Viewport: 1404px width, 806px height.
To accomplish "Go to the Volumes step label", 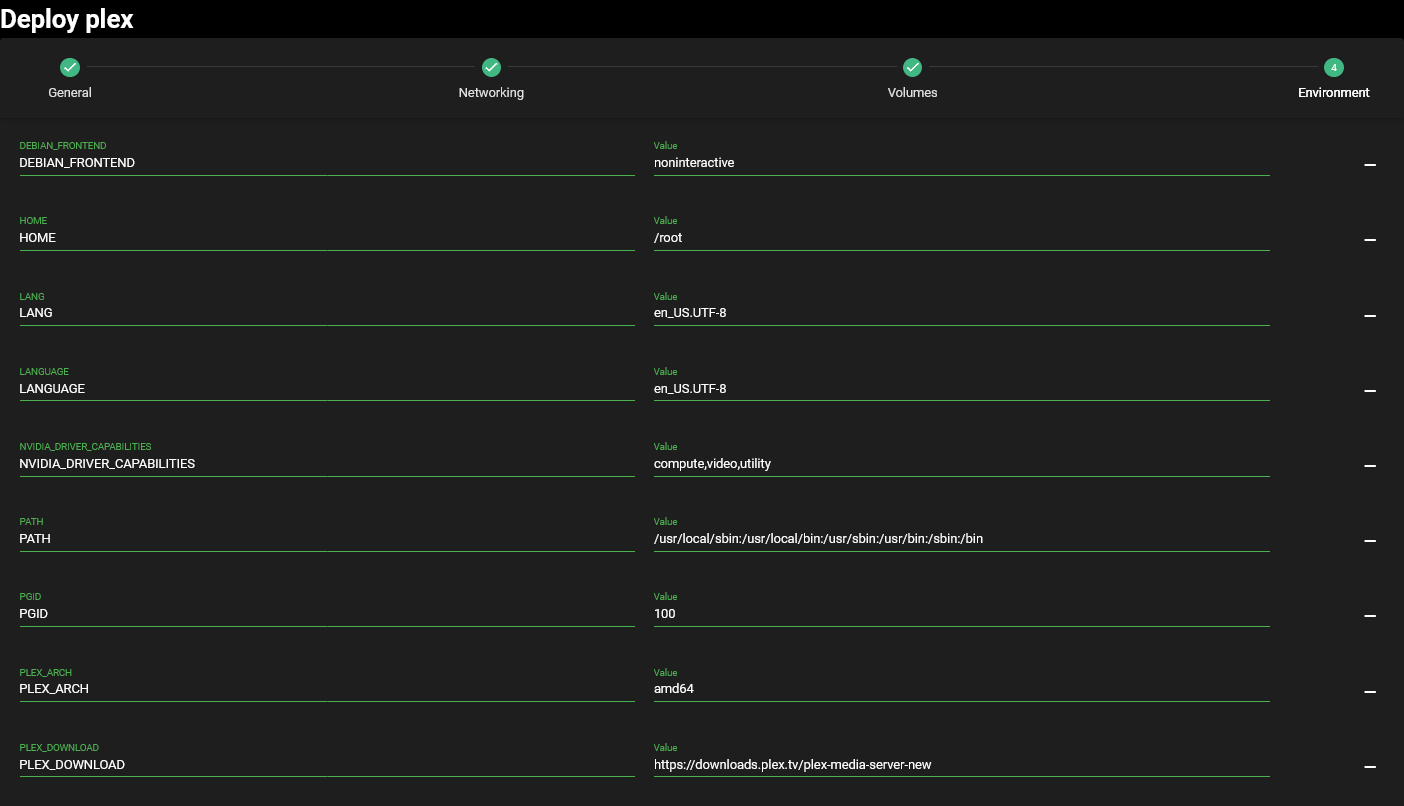I will 912,93.
